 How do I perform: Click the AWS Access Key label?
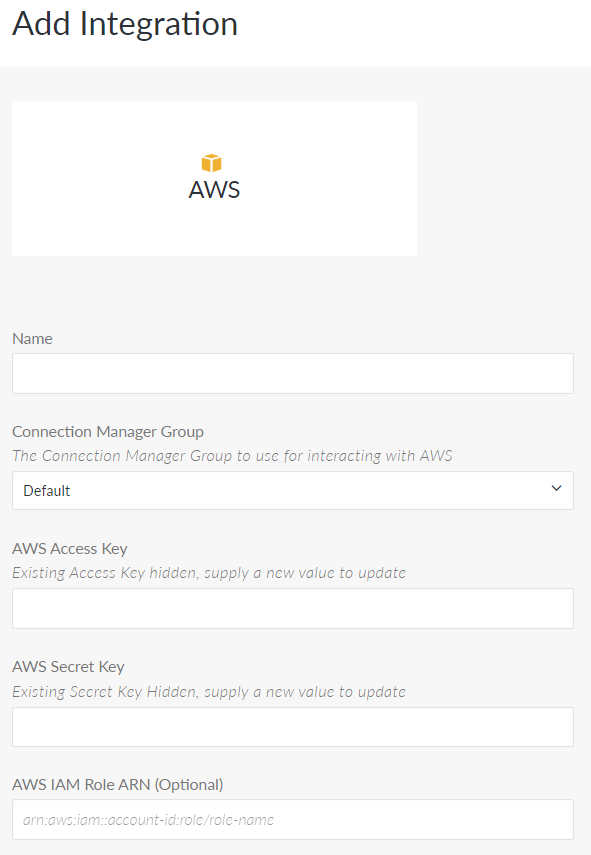[x=70, y=549]
